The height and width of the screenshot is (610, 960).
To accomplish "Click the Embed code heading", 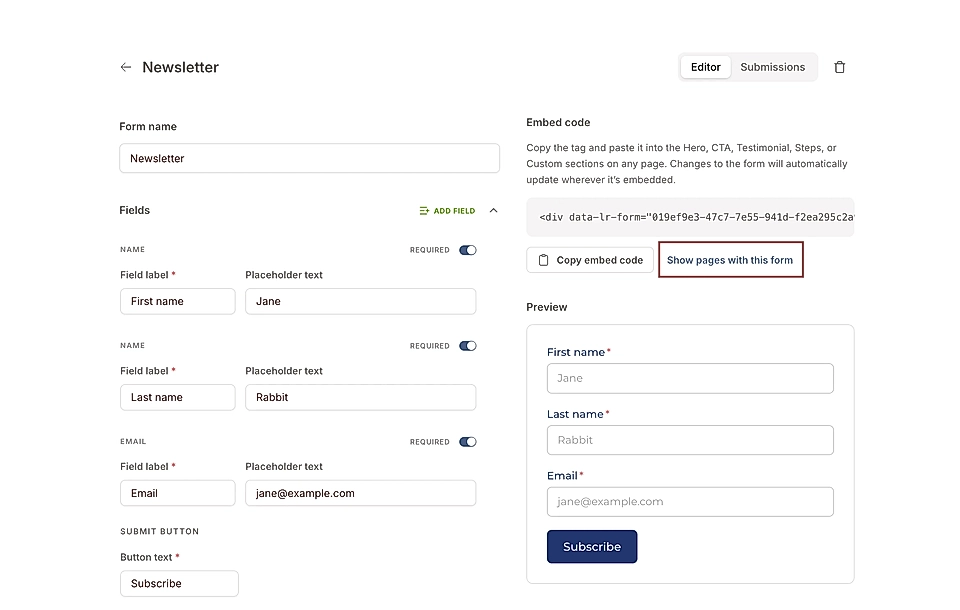I will pos(558,122).
